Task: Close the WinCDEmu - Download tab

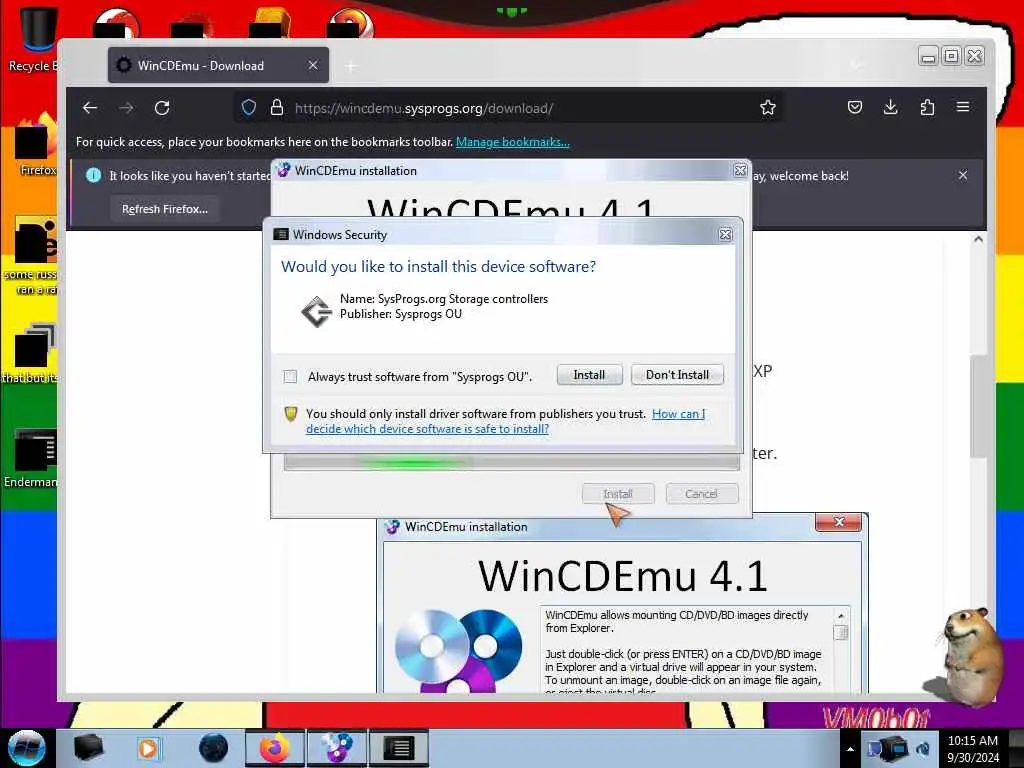Action: pos(313,65)
